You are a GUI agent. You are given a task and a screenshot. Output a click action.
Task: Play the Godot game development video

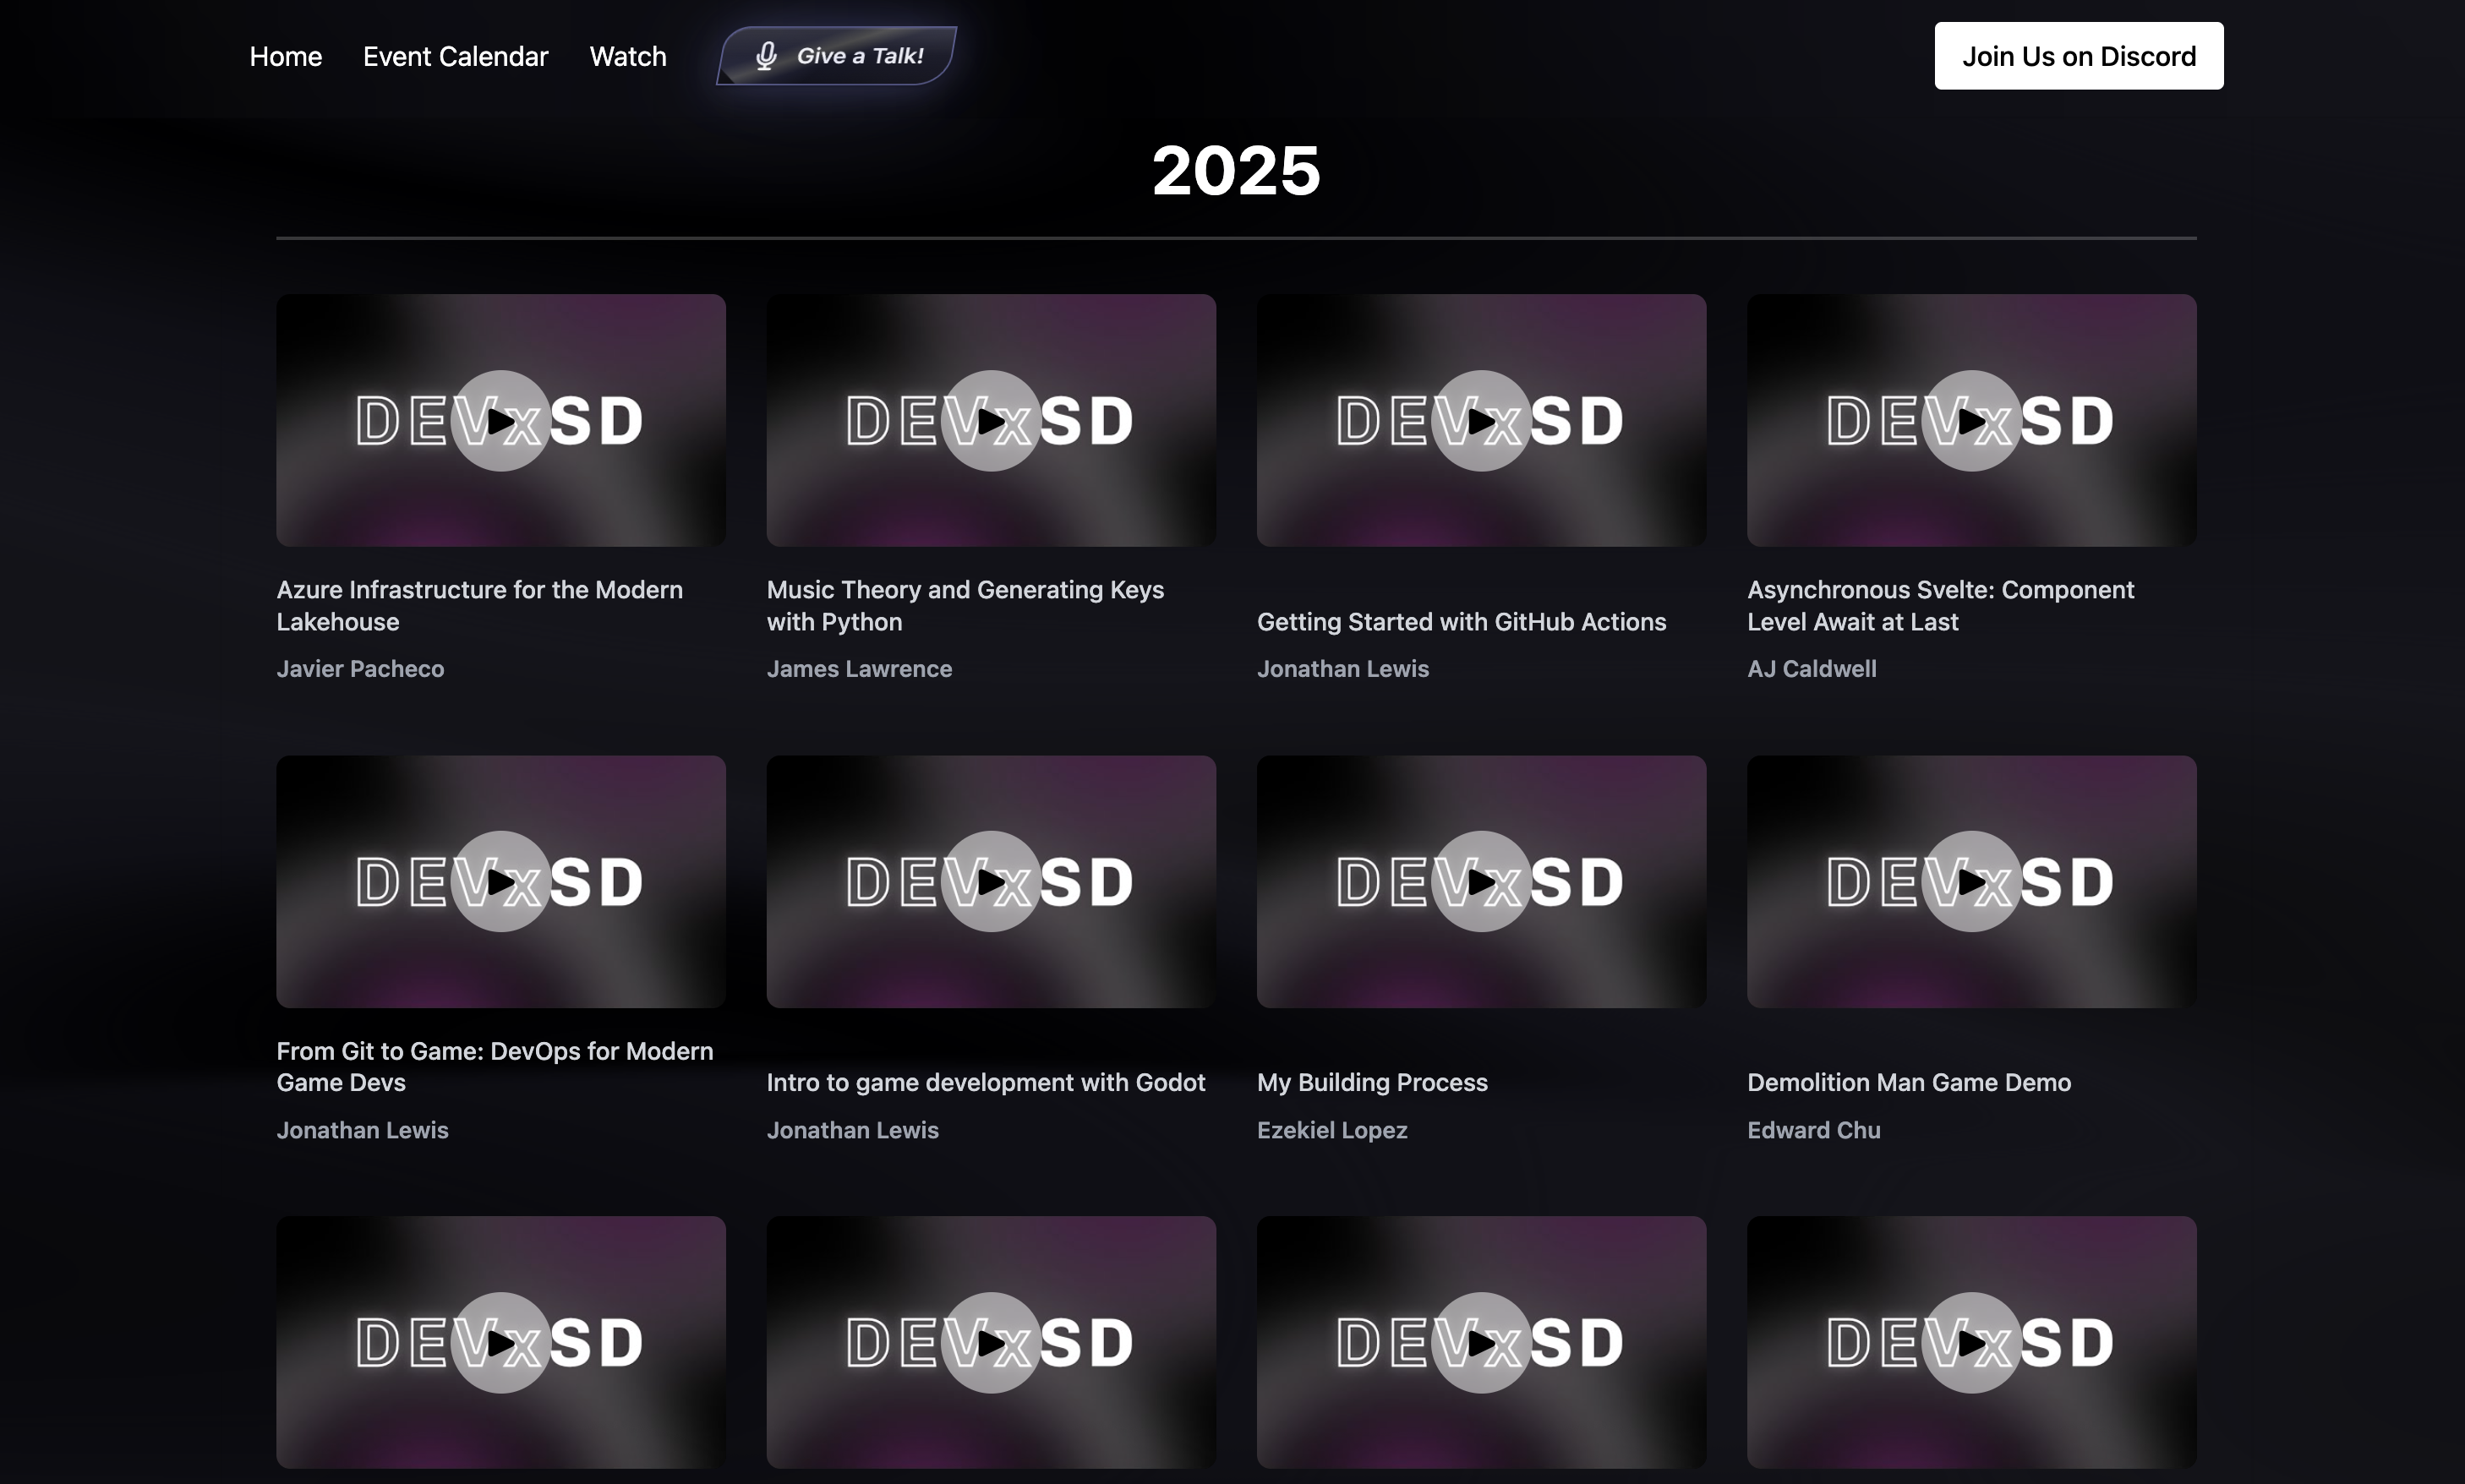991,881
